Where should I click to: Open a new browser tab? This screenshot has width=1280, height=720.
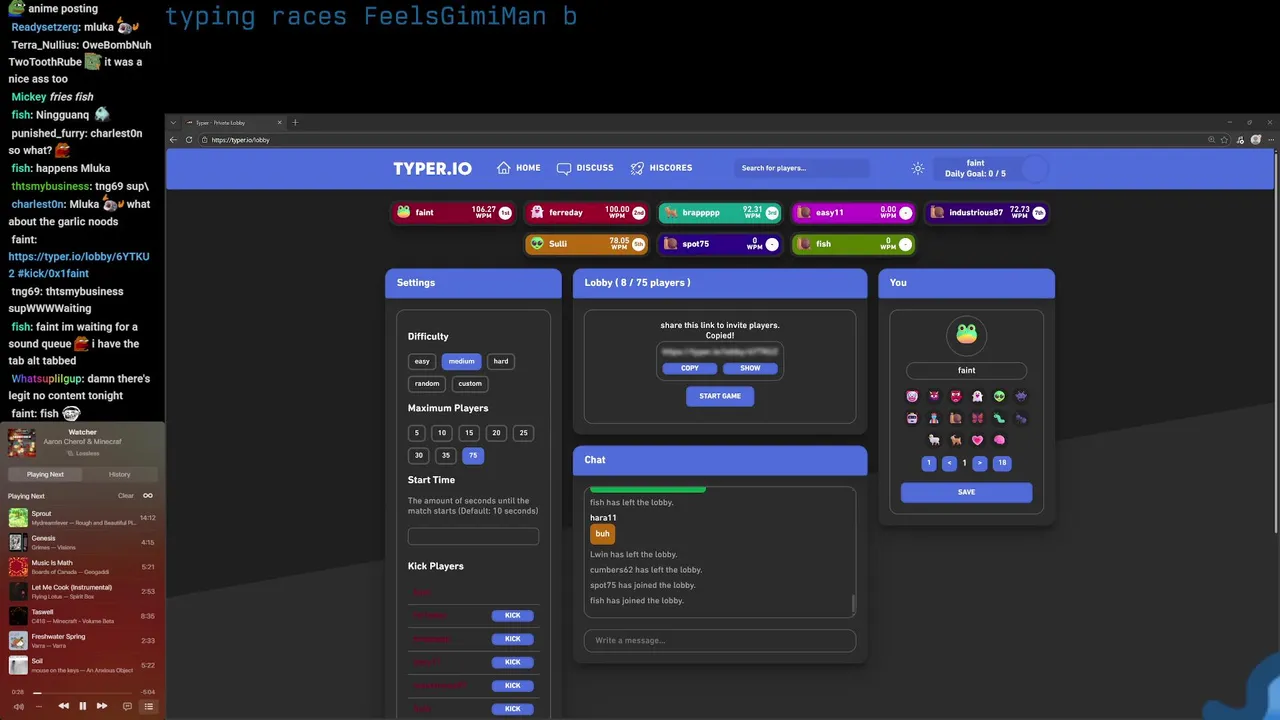(295, 122)
